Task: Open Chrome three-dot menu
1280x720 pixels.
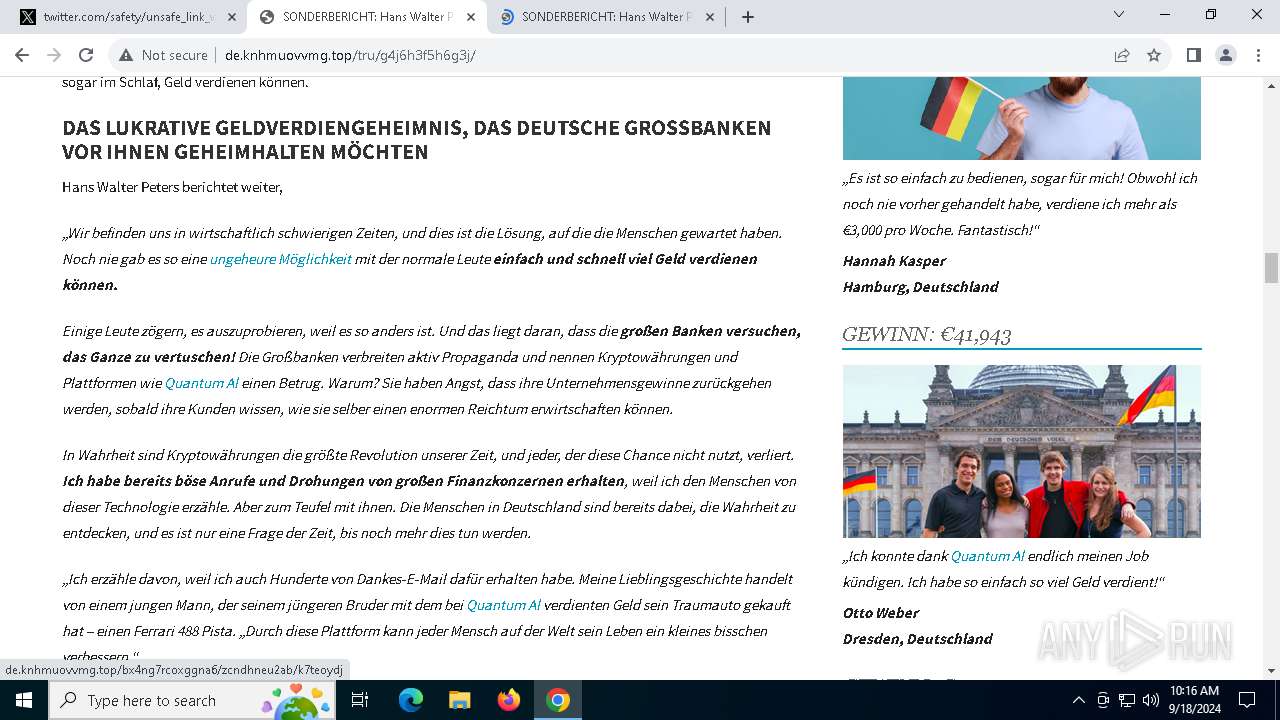Action: click(1258, 55)
